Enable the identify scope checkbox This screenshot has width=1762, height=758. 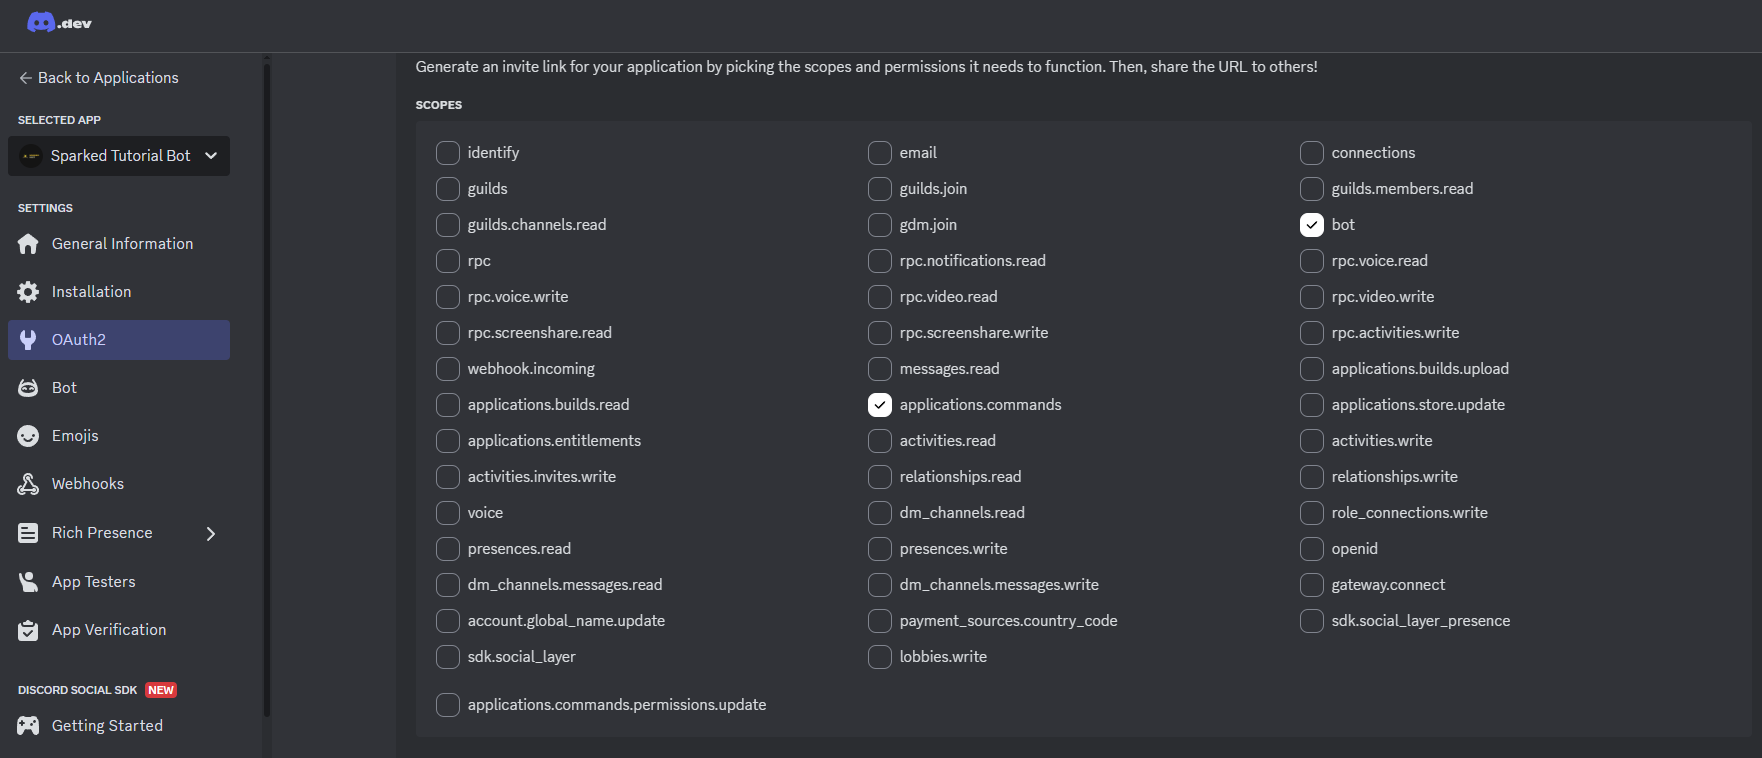click(448, 153)
